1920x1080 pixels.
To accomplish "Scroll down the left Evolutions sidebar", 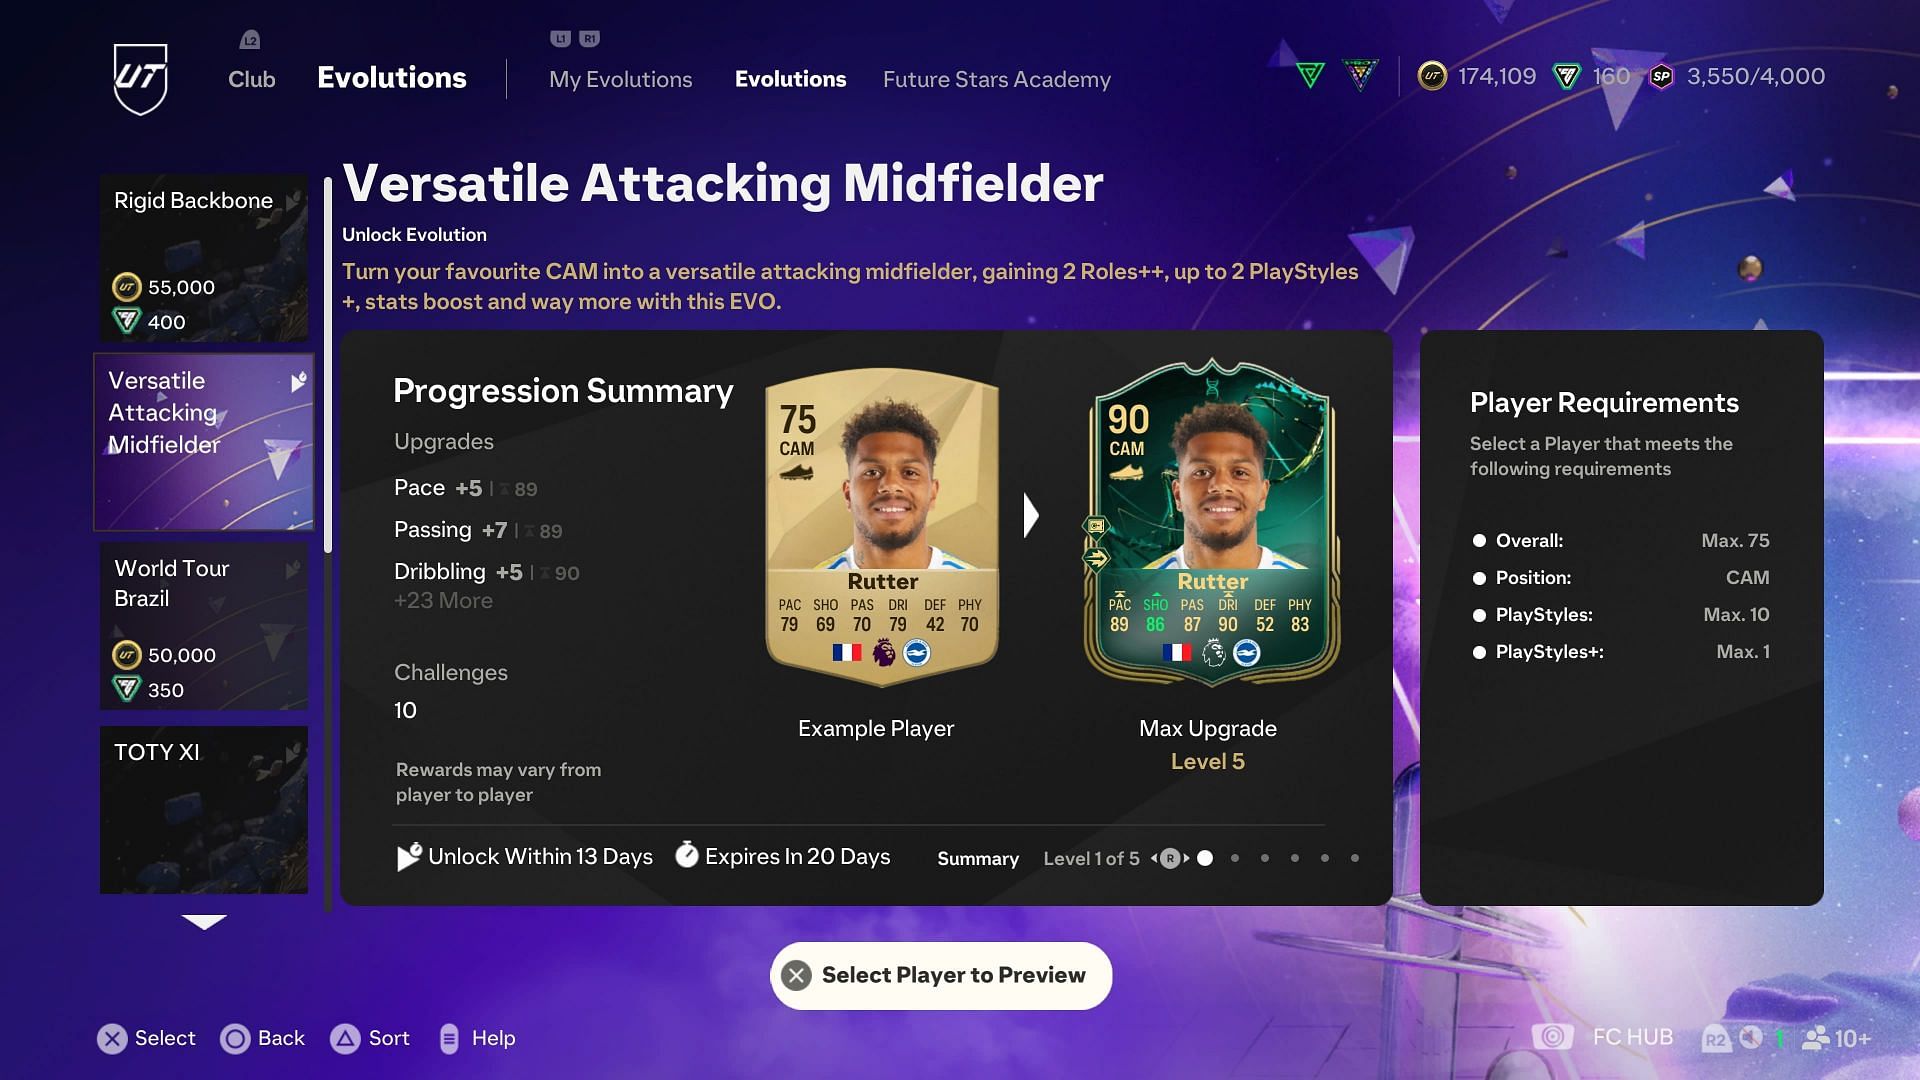I will [202, 919].
